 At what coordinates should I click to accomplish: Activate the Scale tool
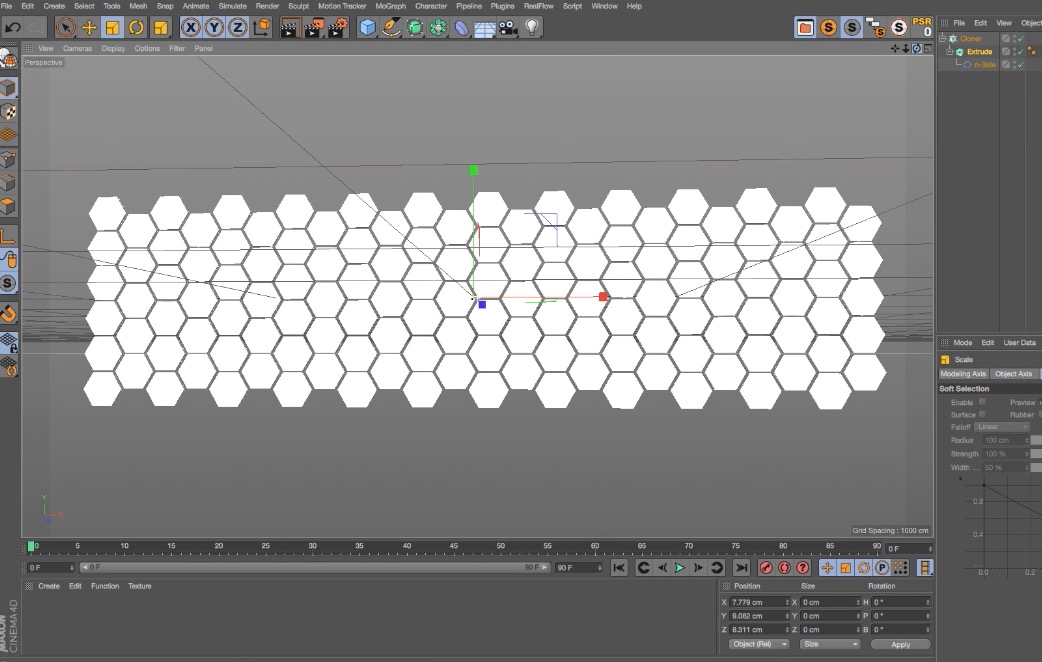(112, 27)
